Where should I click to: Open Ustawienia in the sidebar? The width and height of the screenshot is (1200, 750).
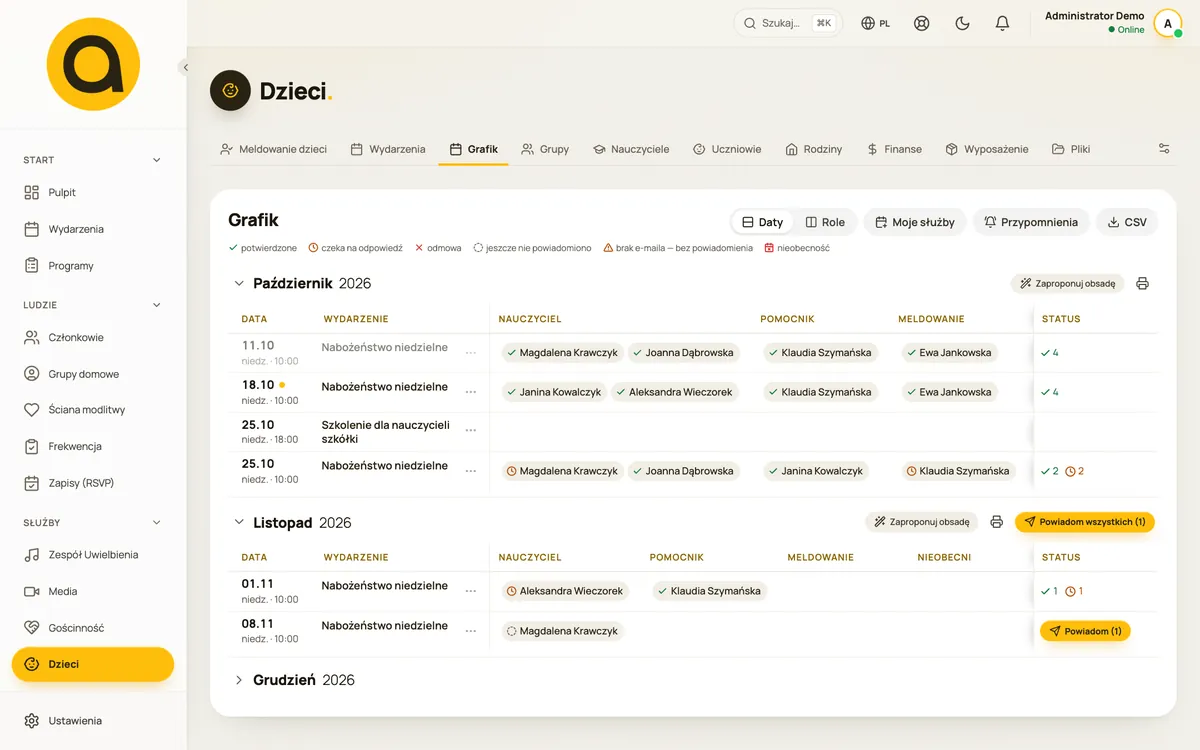point(93,721)
